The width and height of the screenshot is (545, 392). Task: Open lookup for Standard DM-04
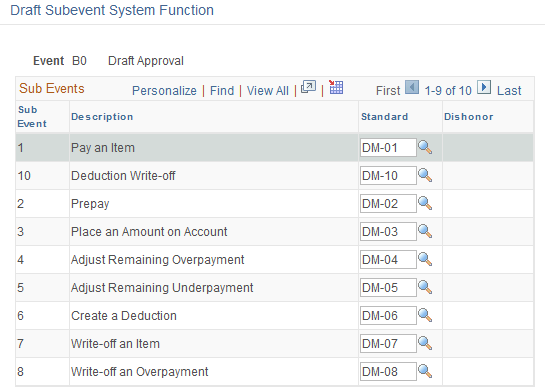425,260
